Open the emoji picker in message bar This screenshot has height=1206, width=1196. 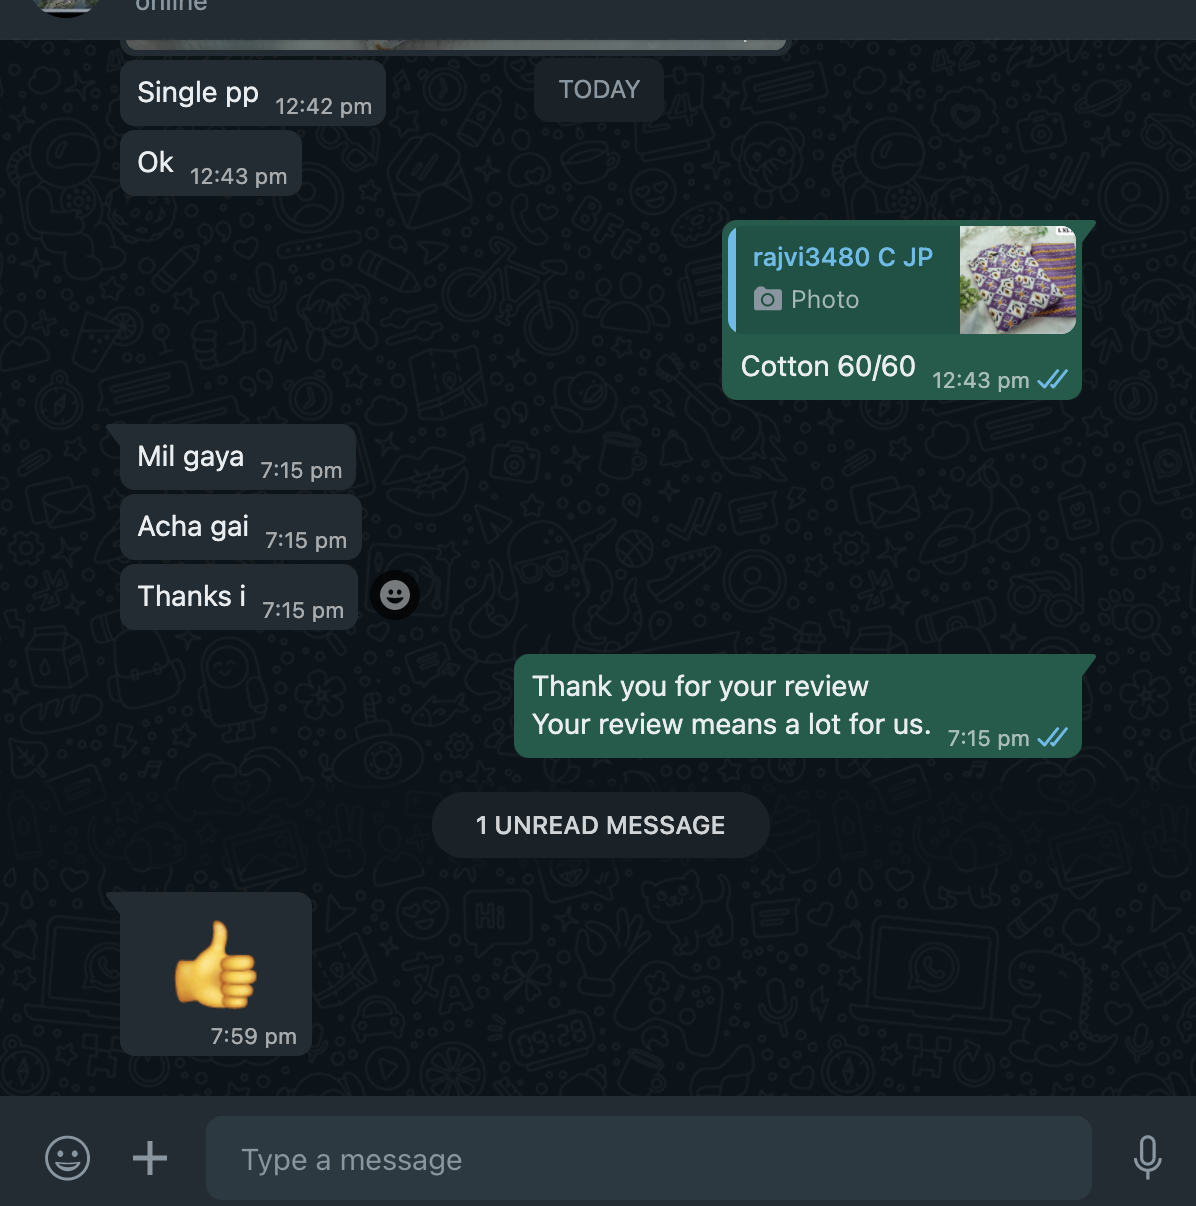[x=67, y=1158]
